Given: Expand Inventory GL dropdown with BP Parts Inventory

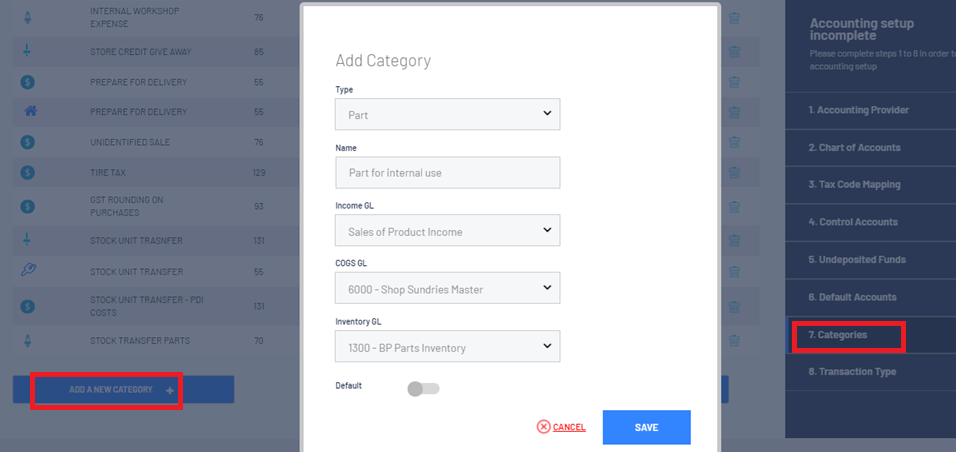Looking at the screenshot, I should pyautogui.click(x=447, y=347).
